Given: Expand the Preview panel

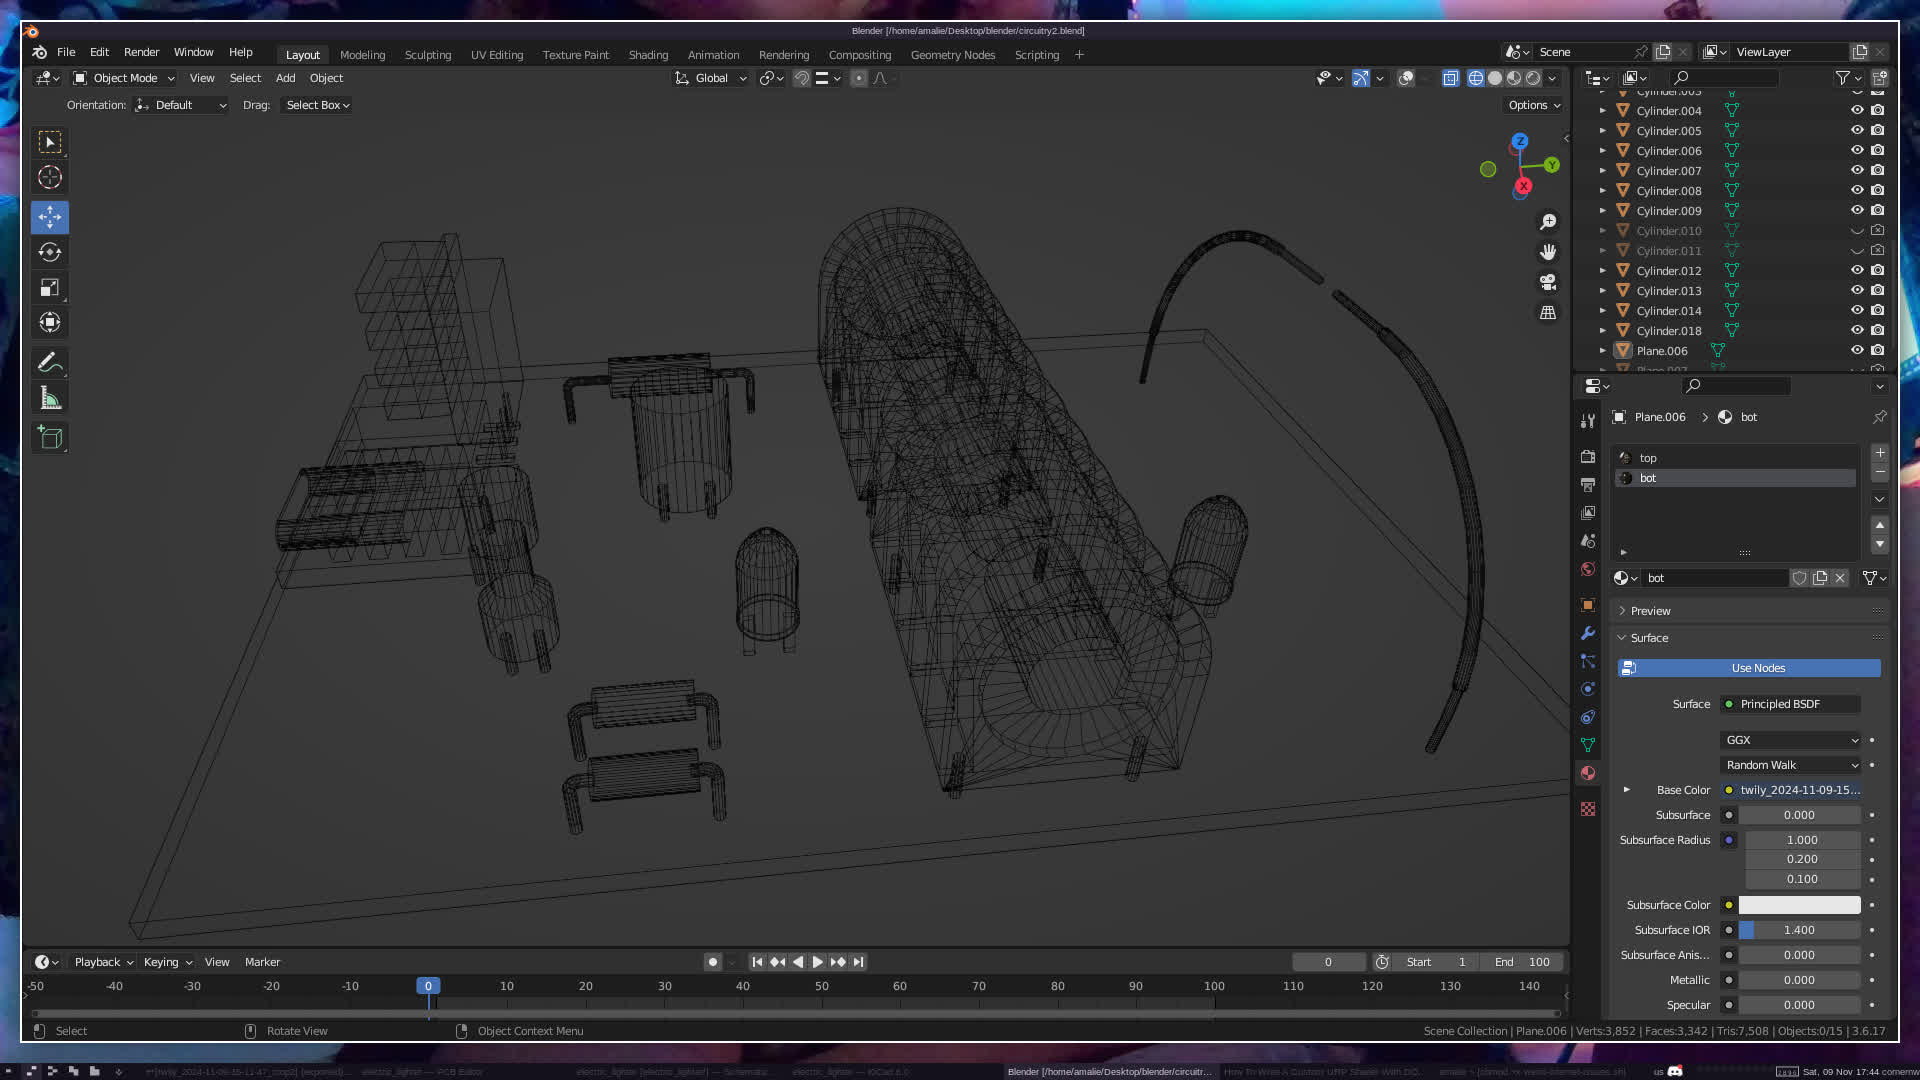Looking at the screenshot, I should point(1650,611).
